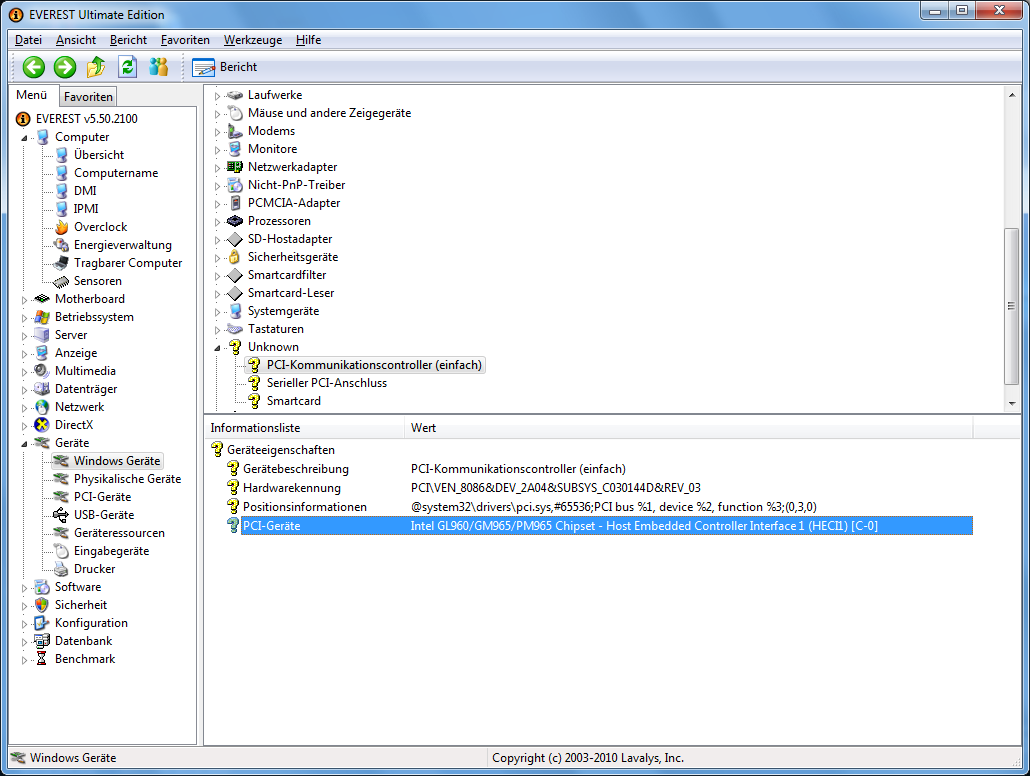Viewport: 1030px width, 776px height.
Task: Click the Informationsliste column header
Action: click(305, 428)
